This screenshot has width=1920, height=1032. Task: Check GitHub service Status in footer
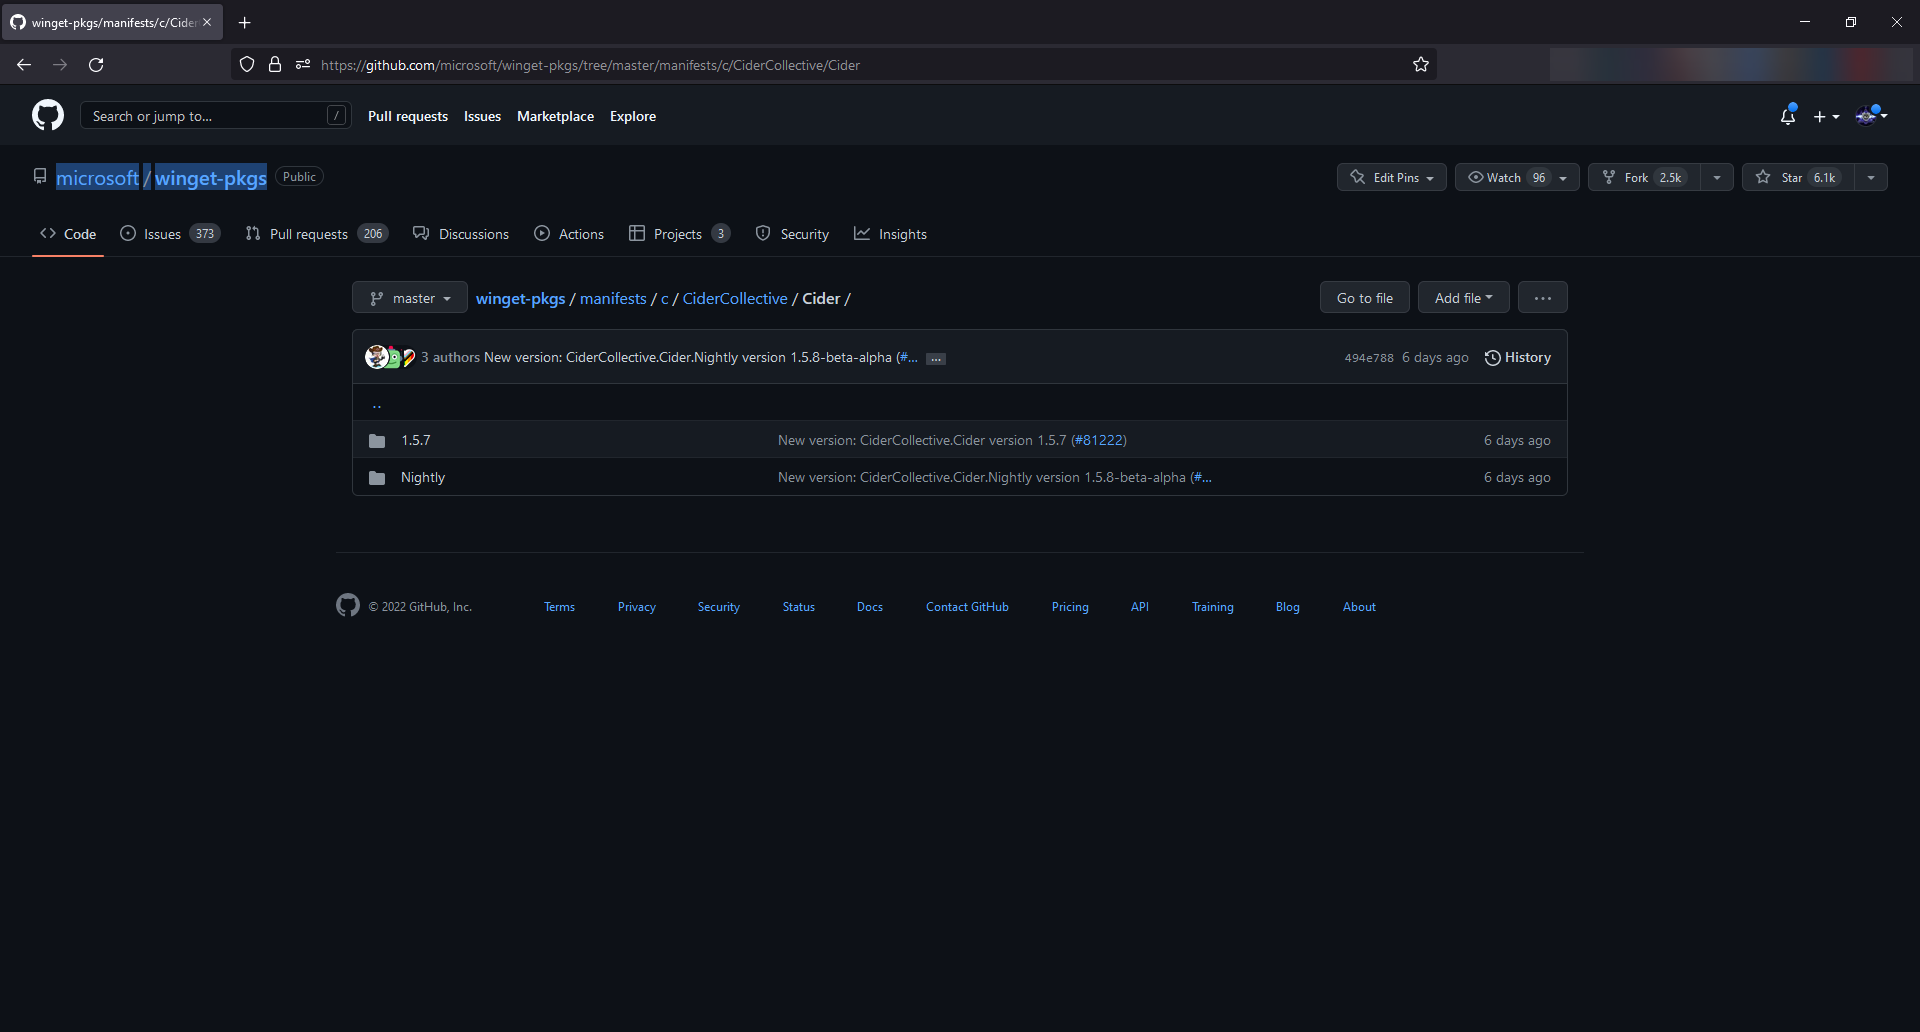point(798,606)
